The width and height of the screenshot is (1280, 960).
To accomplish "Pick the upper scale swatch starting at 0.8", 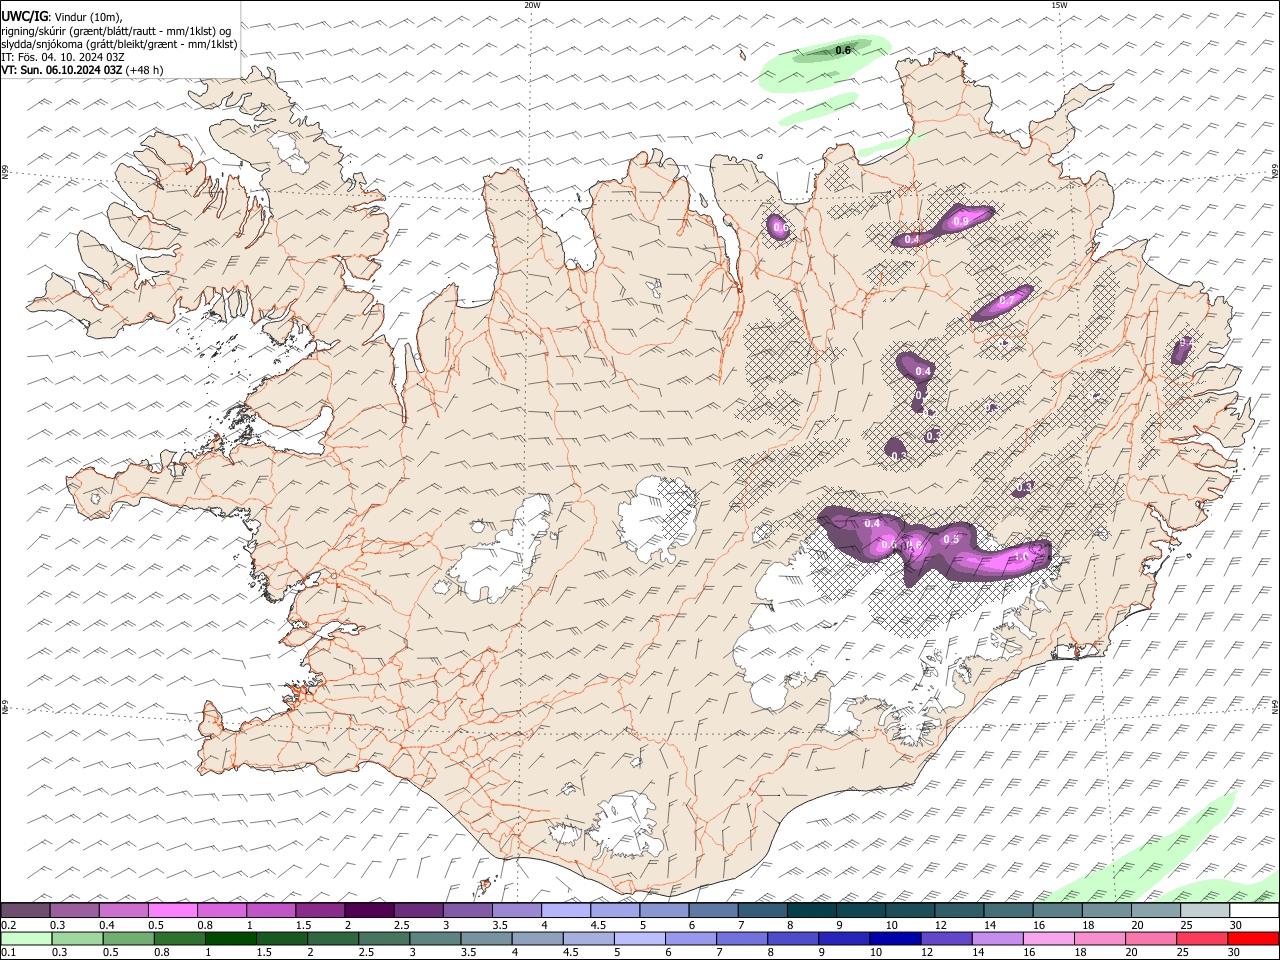I will click(221, 910).
